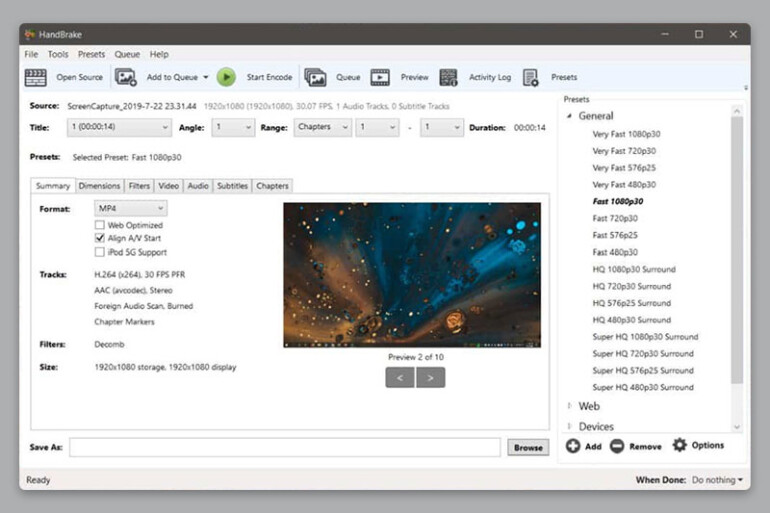770x513 pixels.
Task: Open the Add to Queue dropdown arrow
Action: pos(206,77)
